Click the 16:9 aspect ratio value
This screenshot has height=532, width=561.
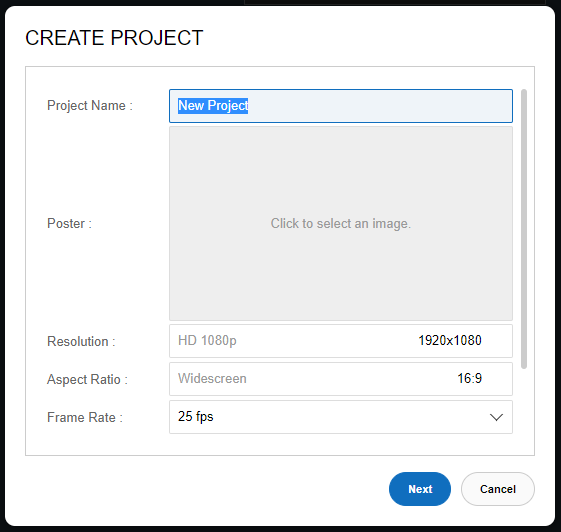tap(469, 379)
